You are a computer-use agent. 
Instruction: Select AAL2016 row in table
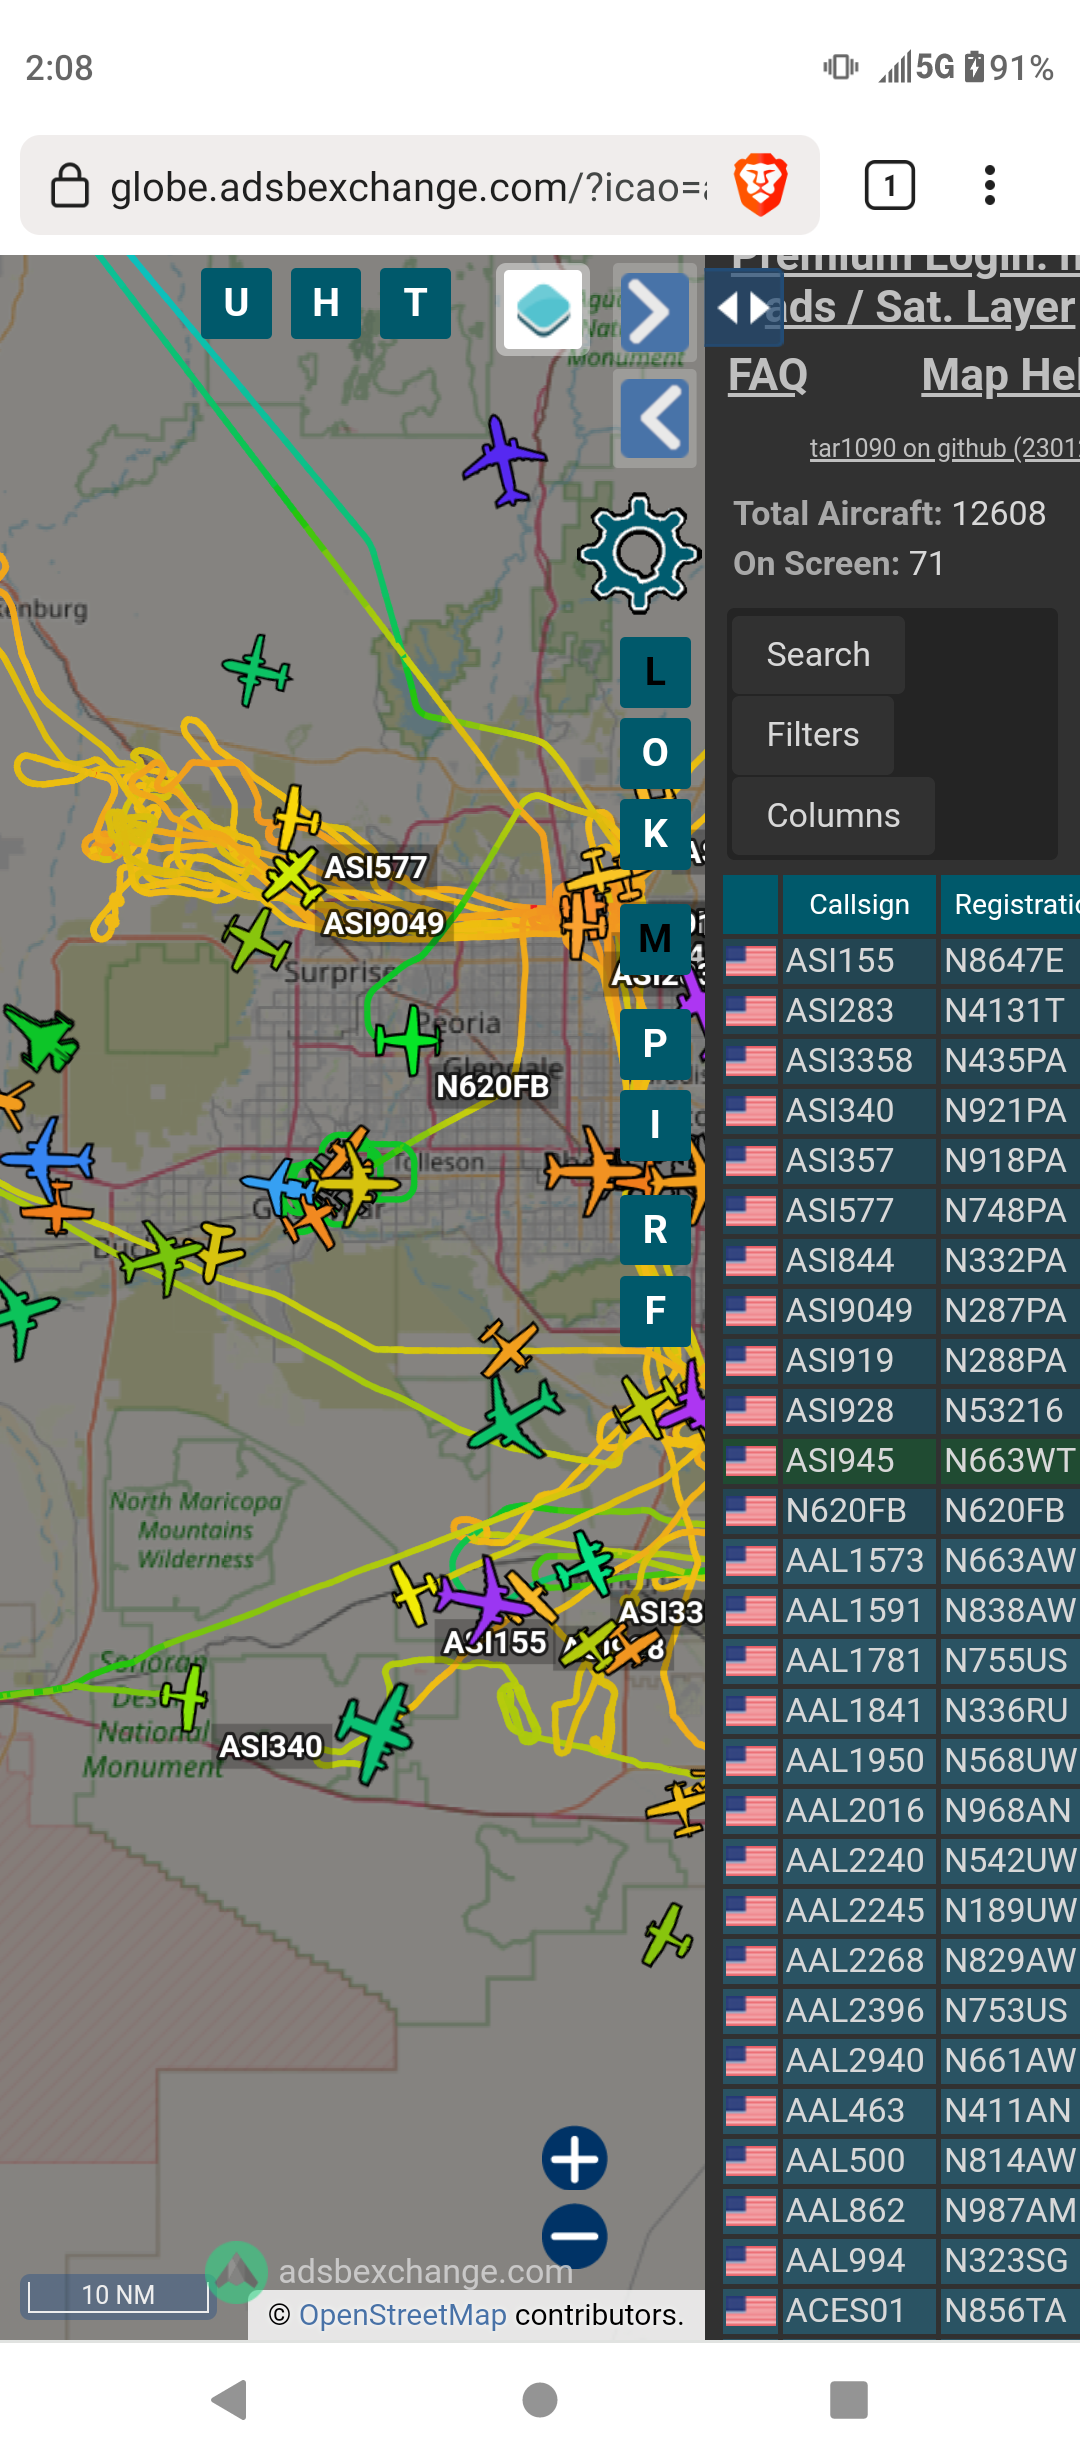pyautogui.click(x=901, y=1810)
